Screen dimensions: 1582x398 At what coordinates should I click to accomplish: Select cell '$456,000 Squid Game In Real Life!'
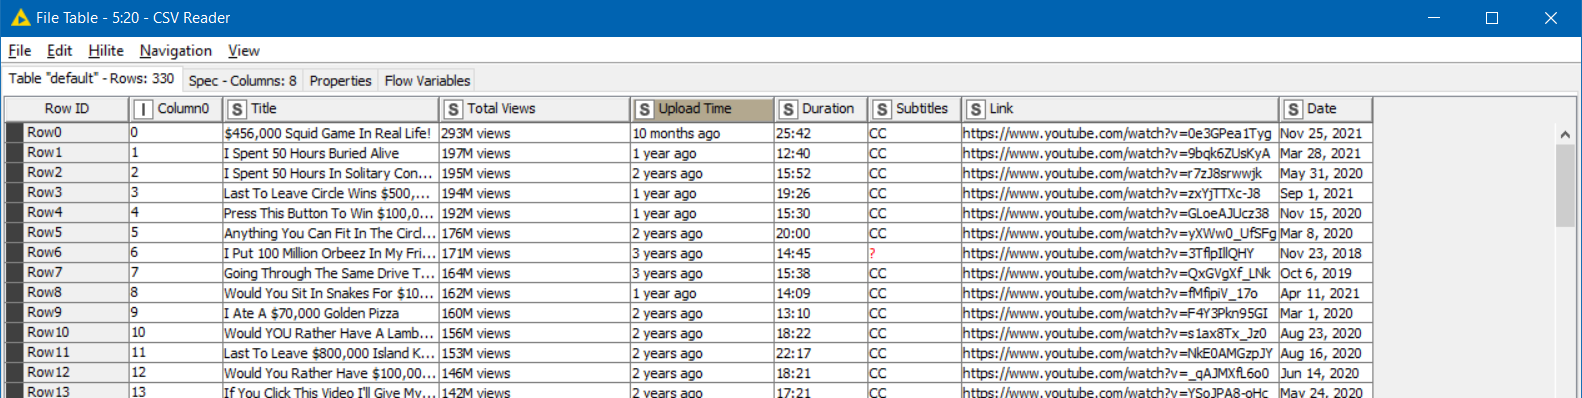(330, 133)
